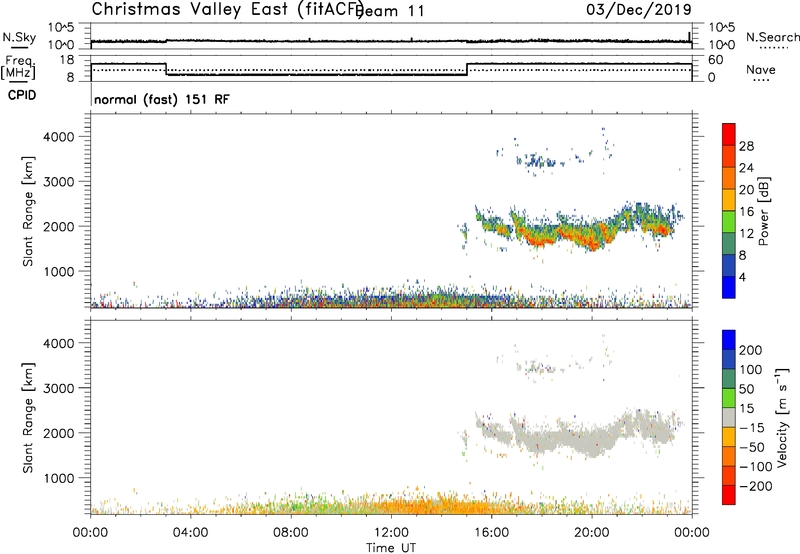Click the '04:00' time tick label
This screenshot has width=800, height=554.
[x=191, y=533]
